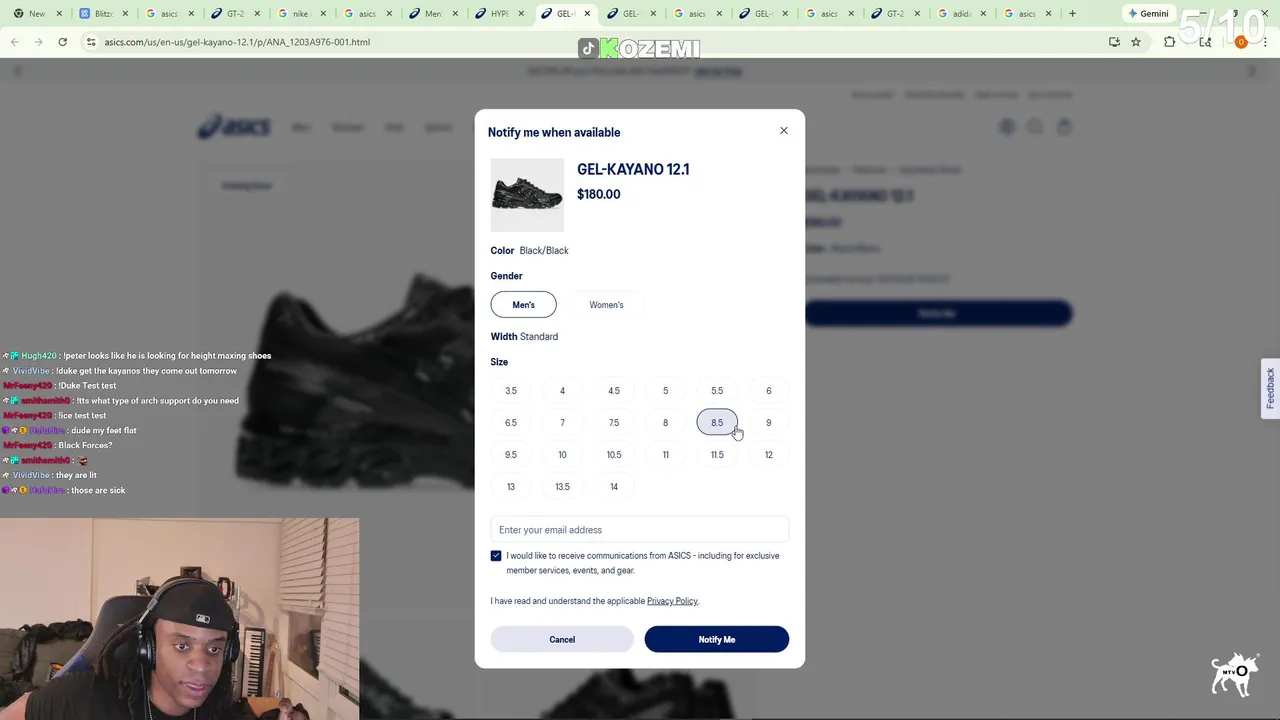
Task: Choose size 4.5
Action: pyautogui.click(x=614, y=391)
